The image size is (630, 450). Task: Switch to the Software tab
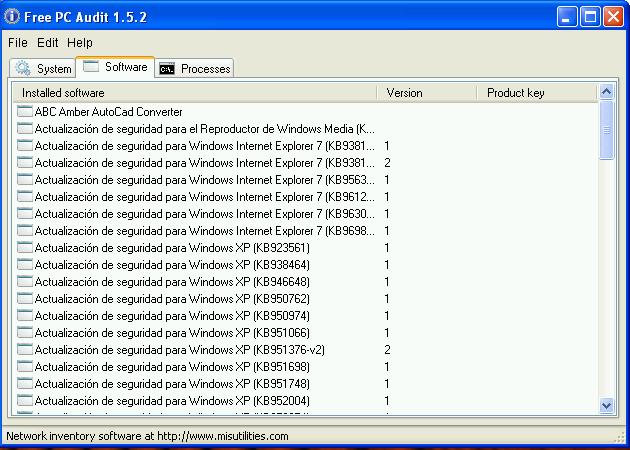click(115, 67)
